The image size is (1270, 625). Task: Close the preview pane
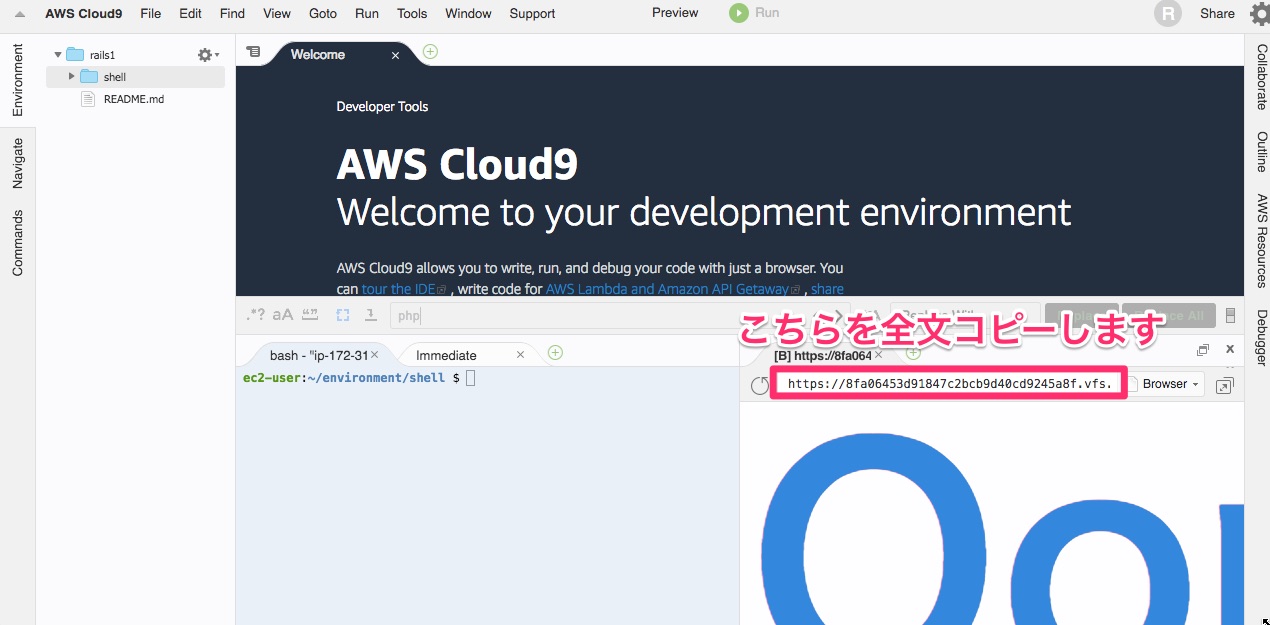click(x=1230, y=349)
